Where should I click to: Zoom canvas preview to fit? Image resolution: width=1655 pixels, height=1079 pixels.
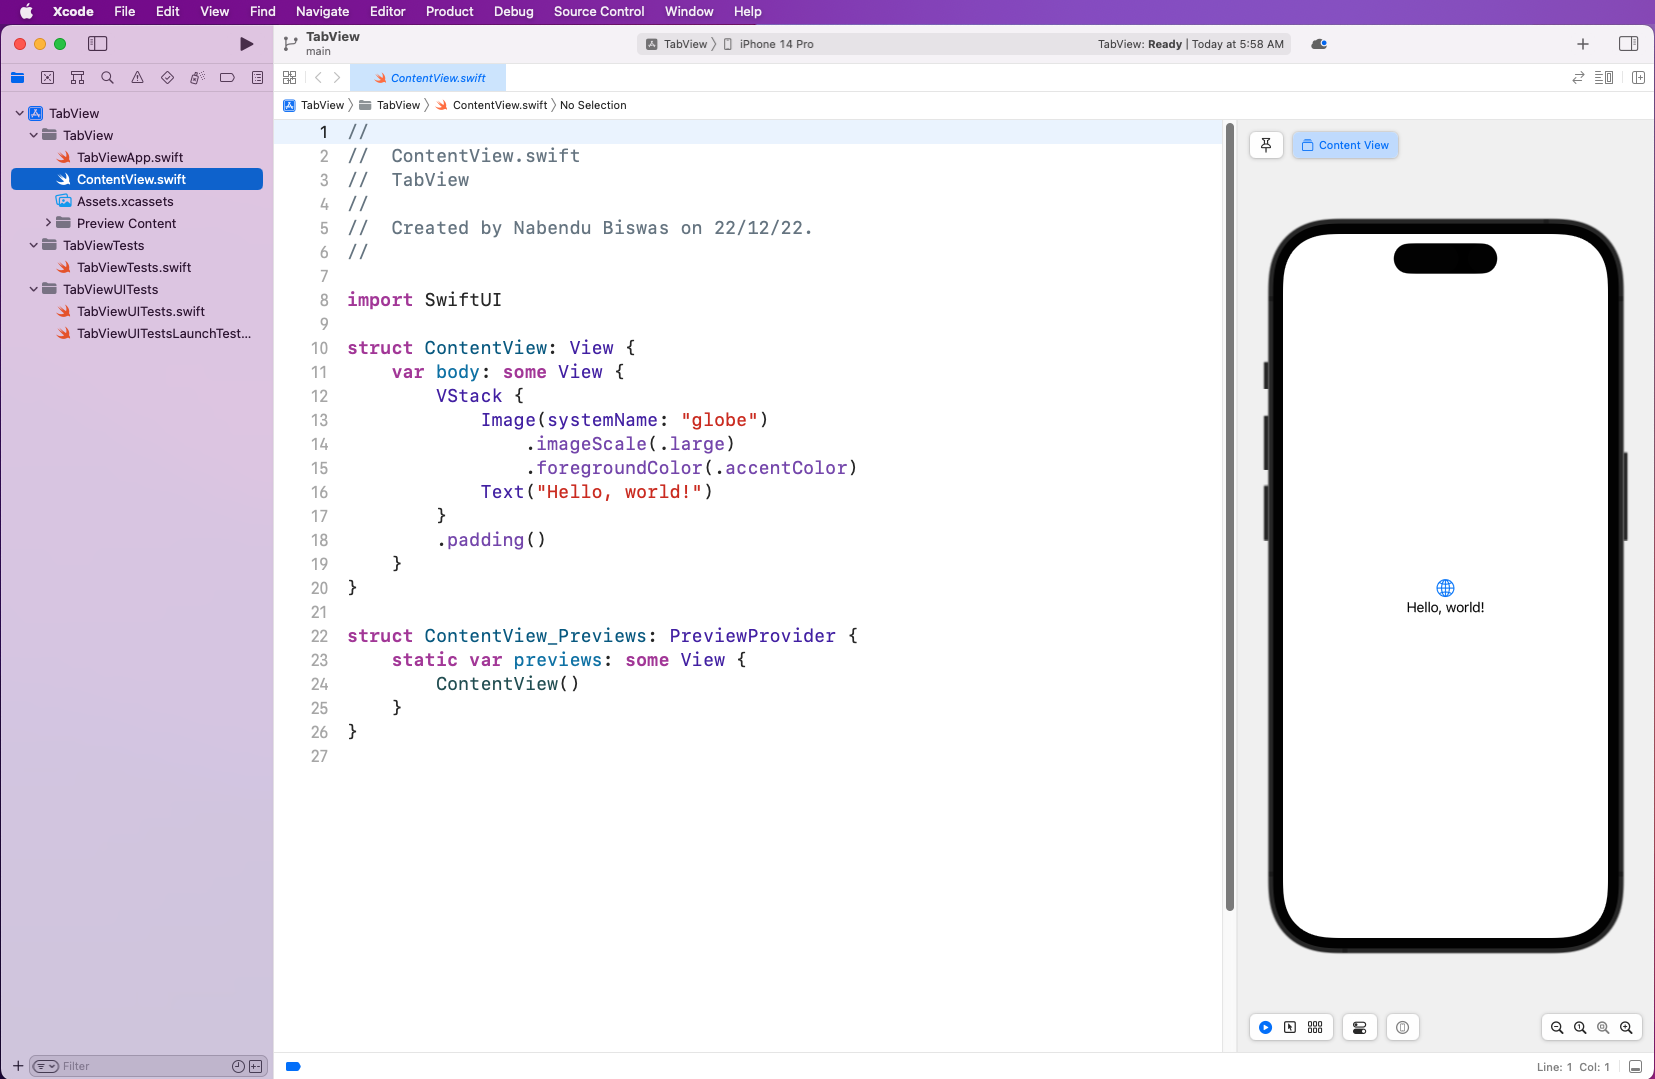[1603, 1027]
